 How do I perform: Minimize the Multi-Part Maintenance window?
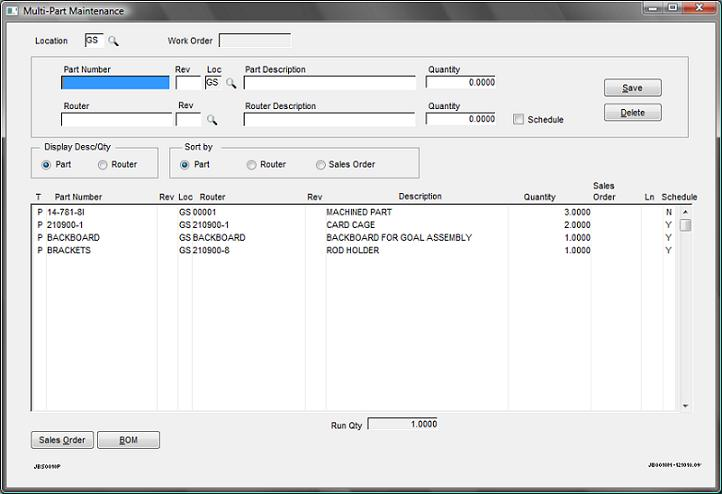tap(652, 8)
